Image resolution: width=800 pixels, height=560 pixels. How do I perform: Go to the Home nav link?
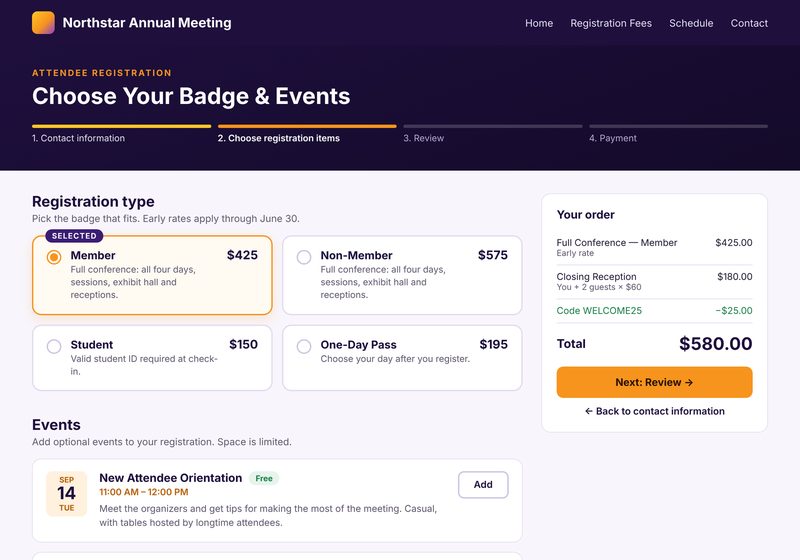539,23
